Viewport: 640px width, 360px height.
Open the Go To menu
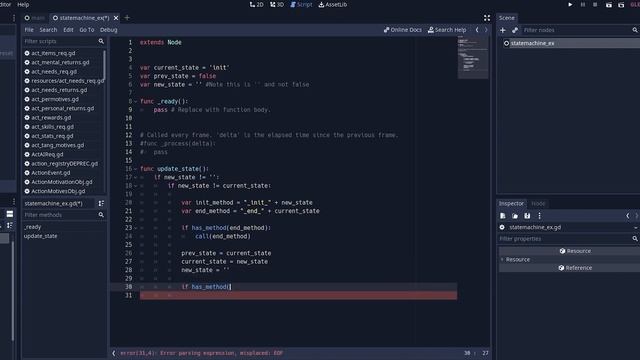pyautogui.click(x=87, y=30)
